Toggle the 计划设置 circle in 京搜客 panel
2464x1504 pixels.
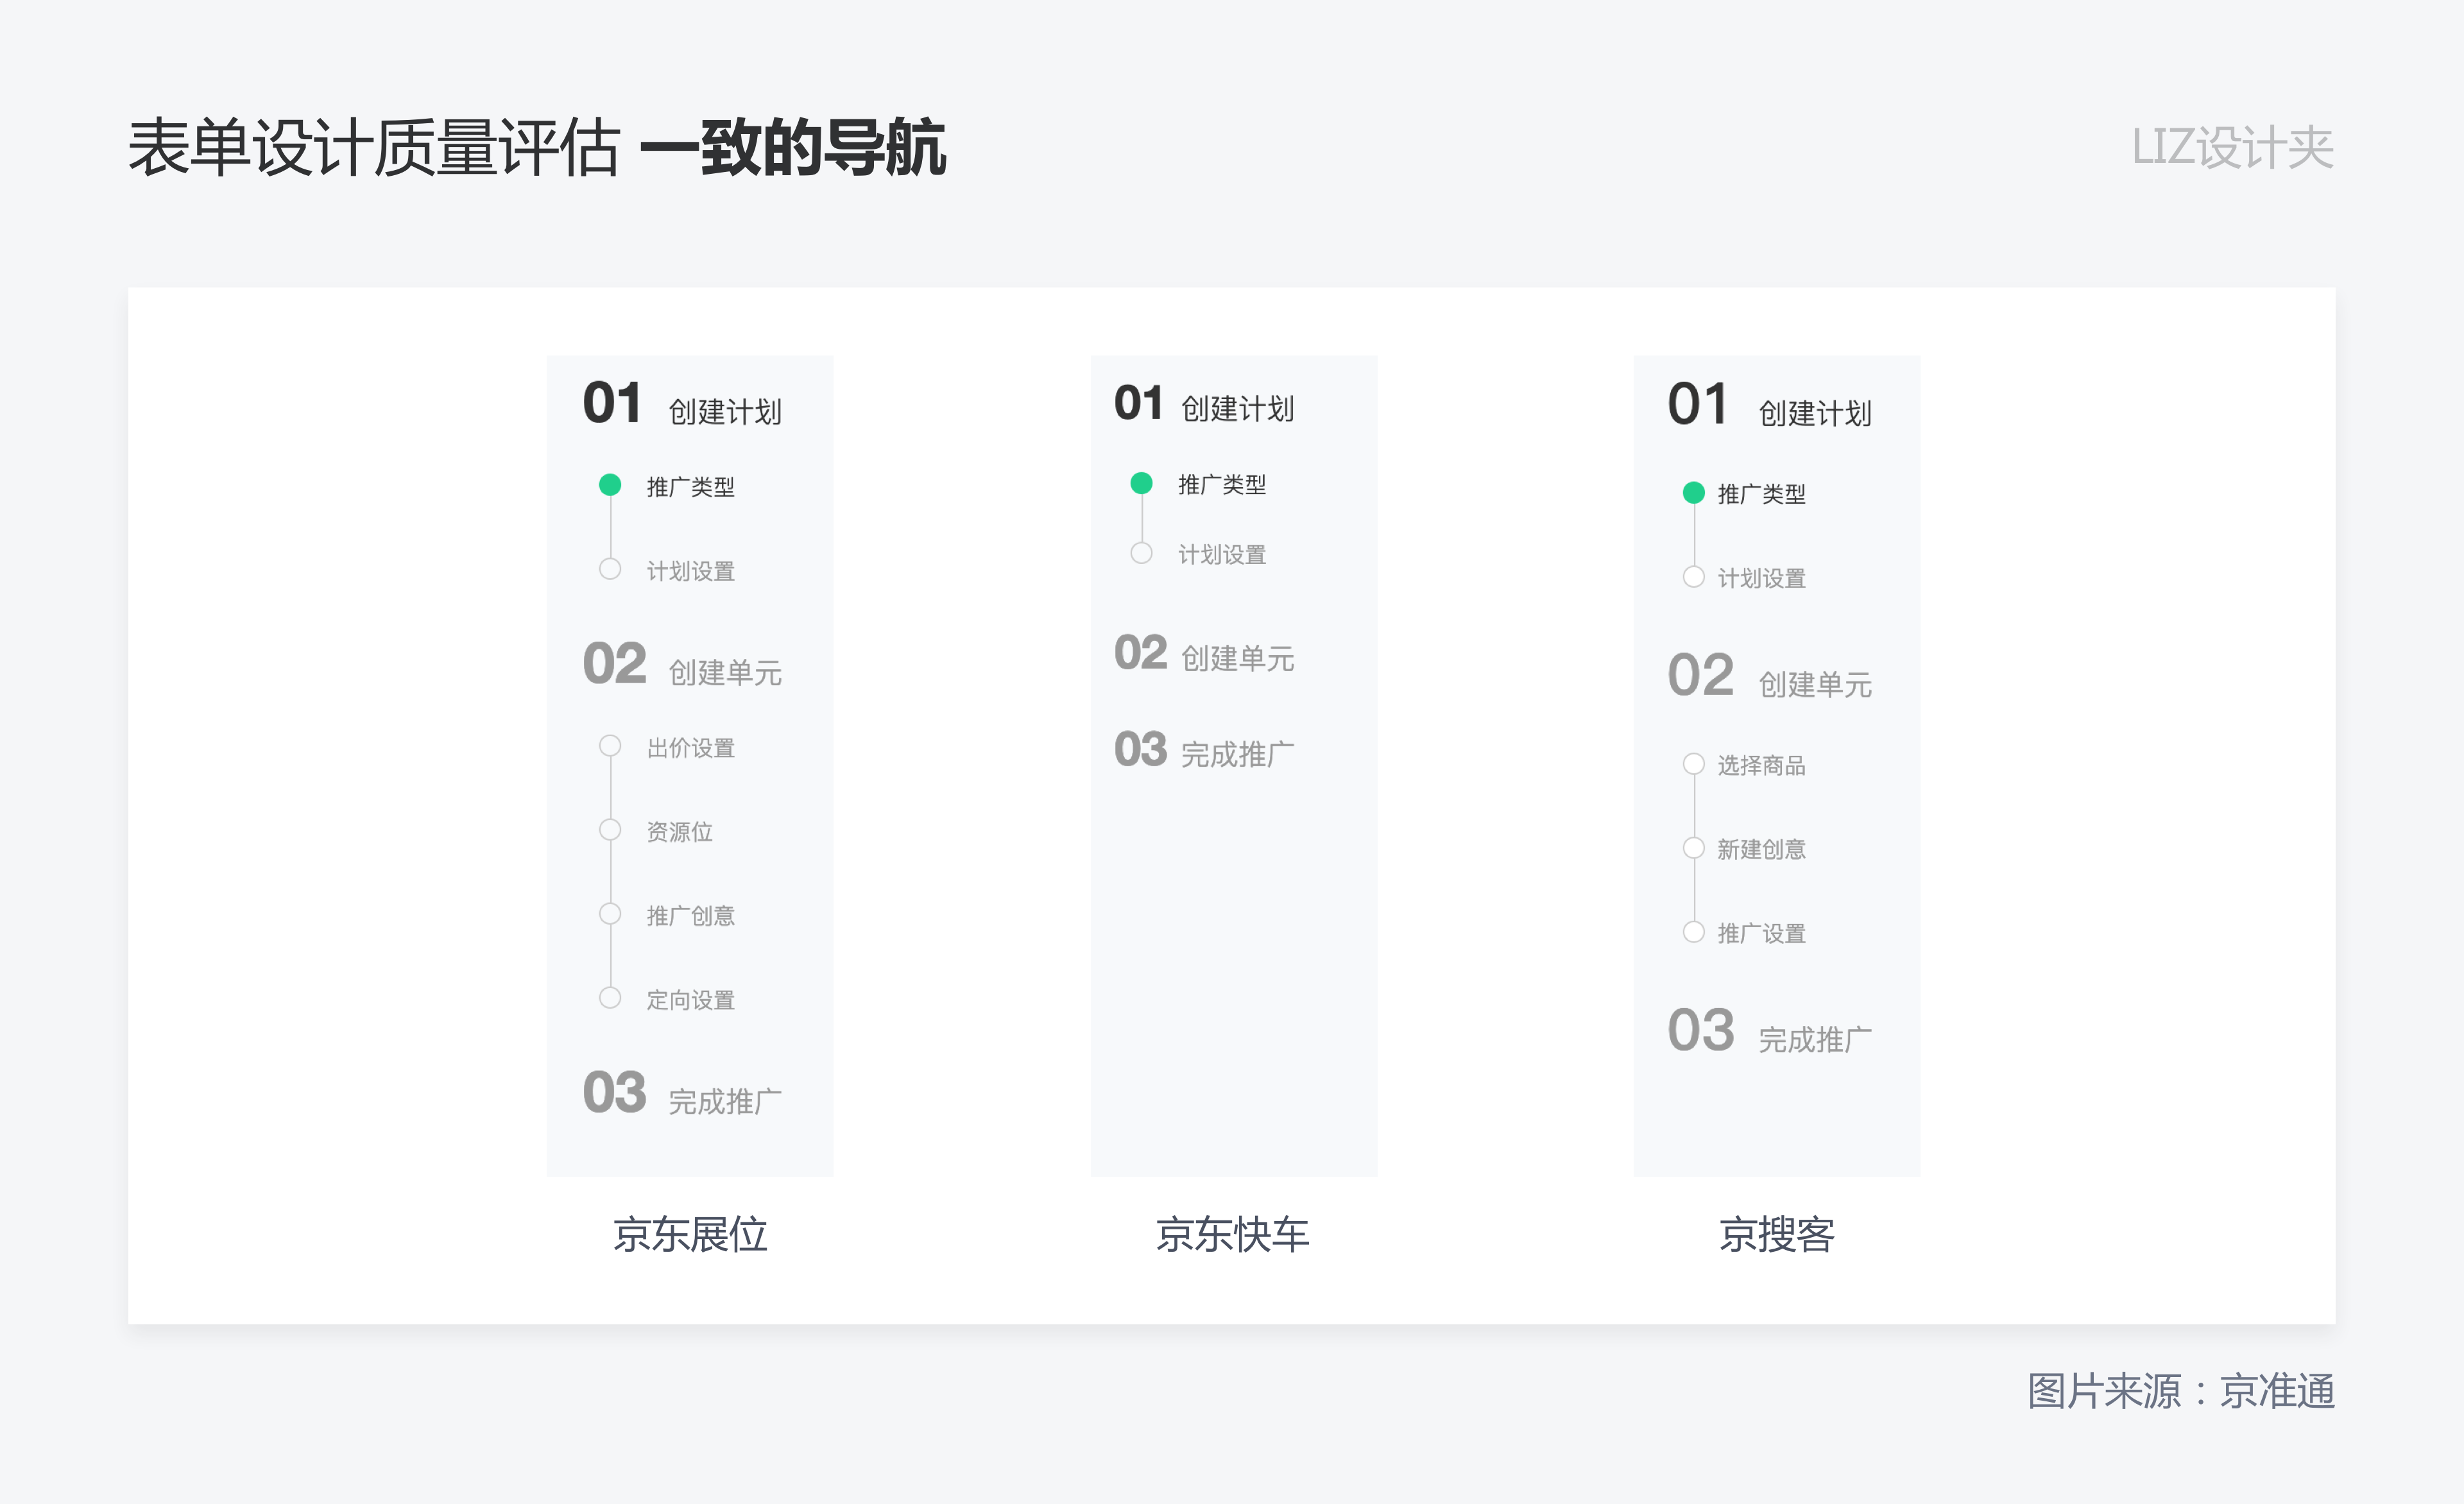(x=1693, y=576)
